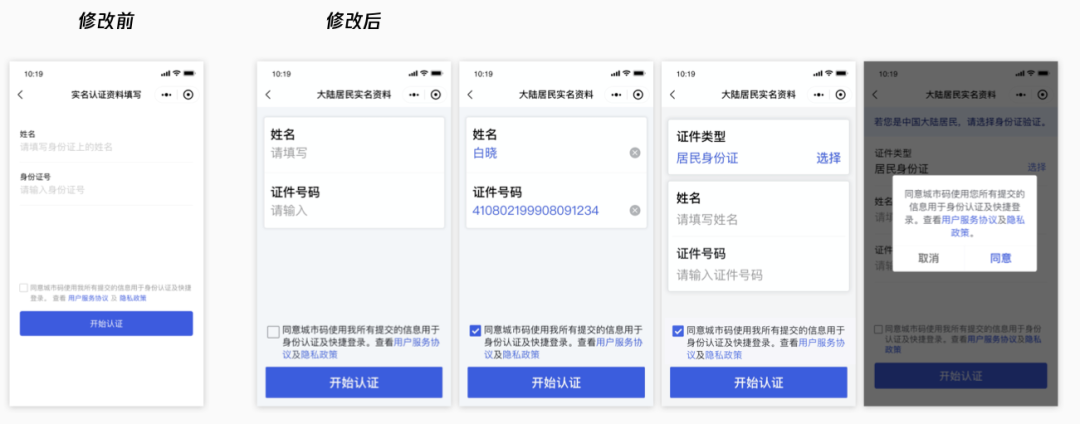Clear the 白晓 name with its X icon
The height and width of the screenshot is (424, 1080).
point(635,153)
